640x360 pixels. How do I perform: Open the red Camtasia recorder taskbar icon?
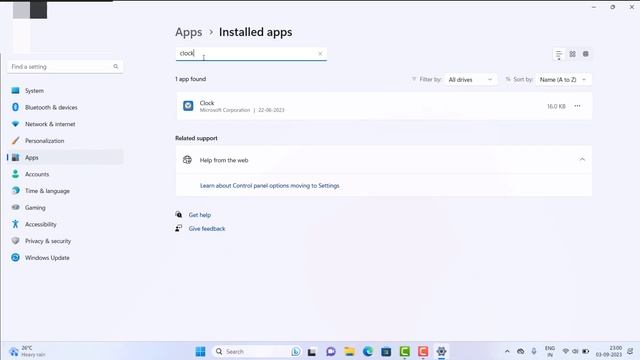click(x=423, y=351)
